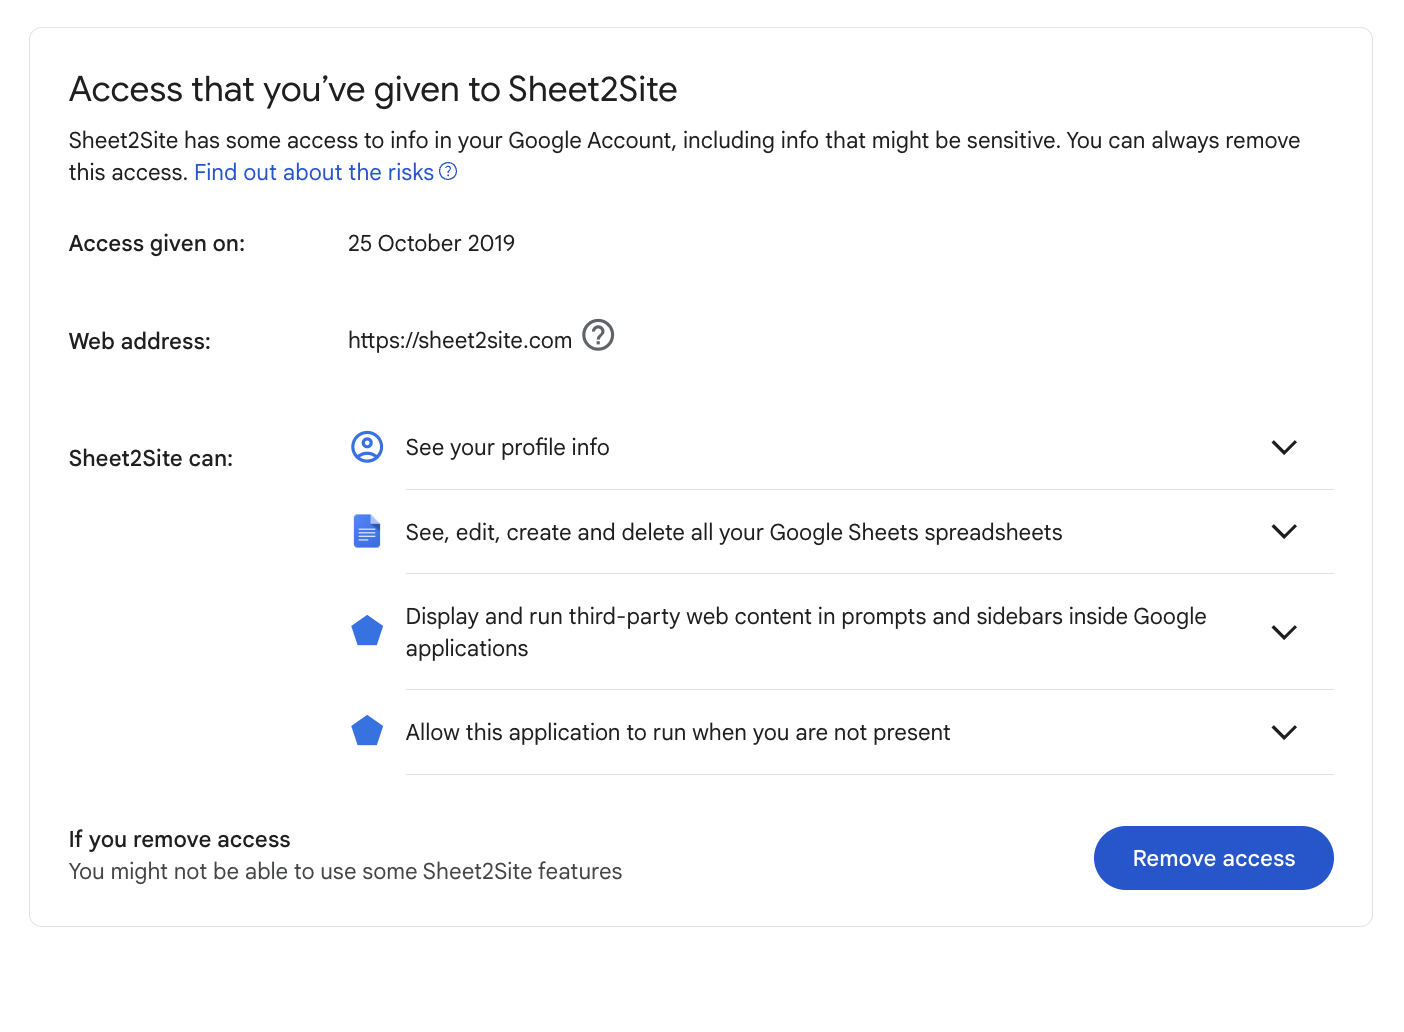The width and height of the screenshot is (1404, 1032).
Task: Click the 25 October 2019 date text
Action: pos(431,244)
